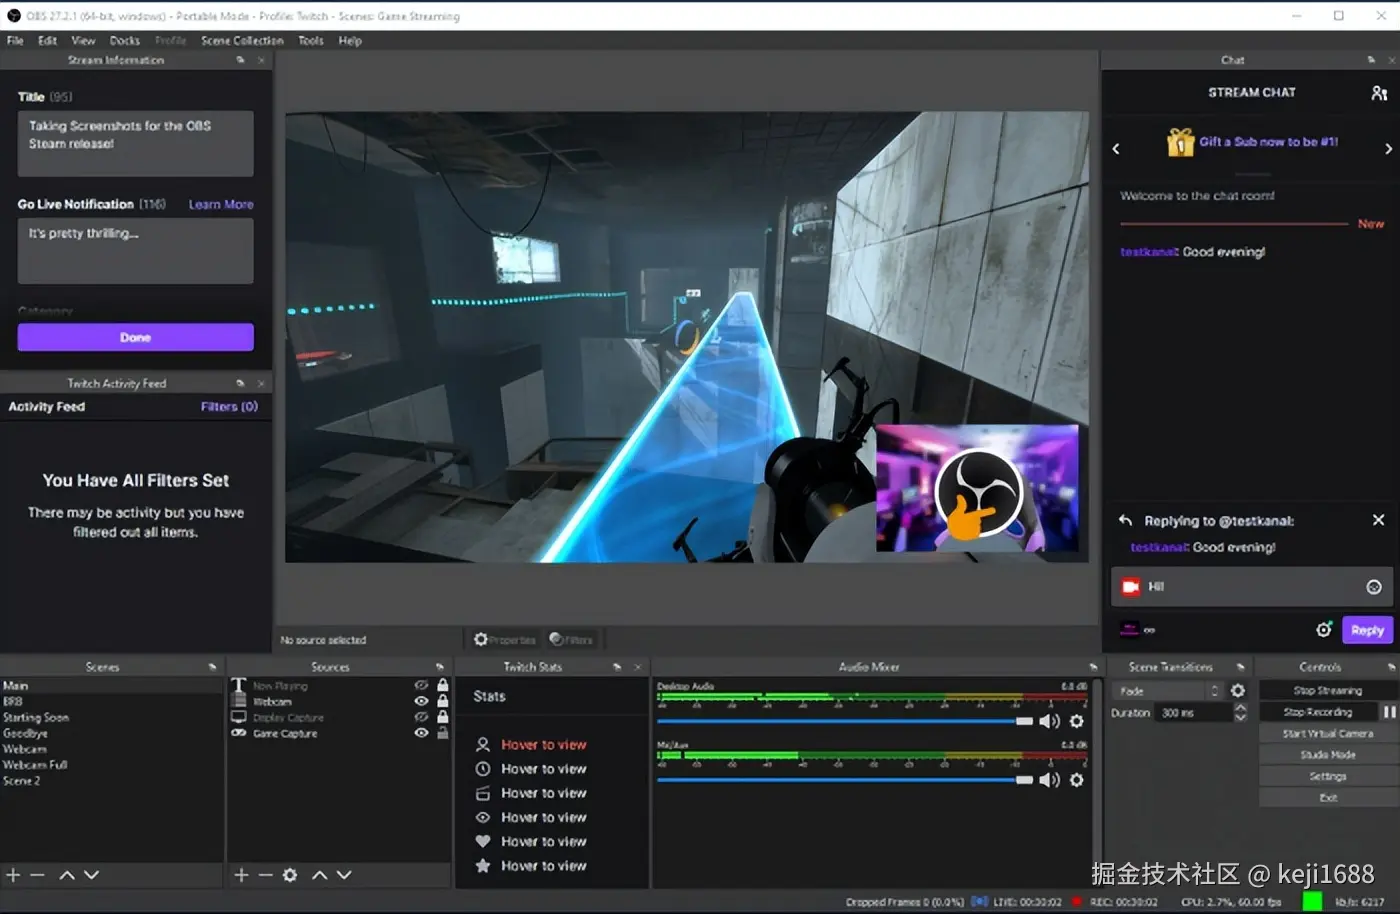This screenshot has width=1400, height=914.
Task: Open Settings from Controls dock
Action: pos(1327,777)
